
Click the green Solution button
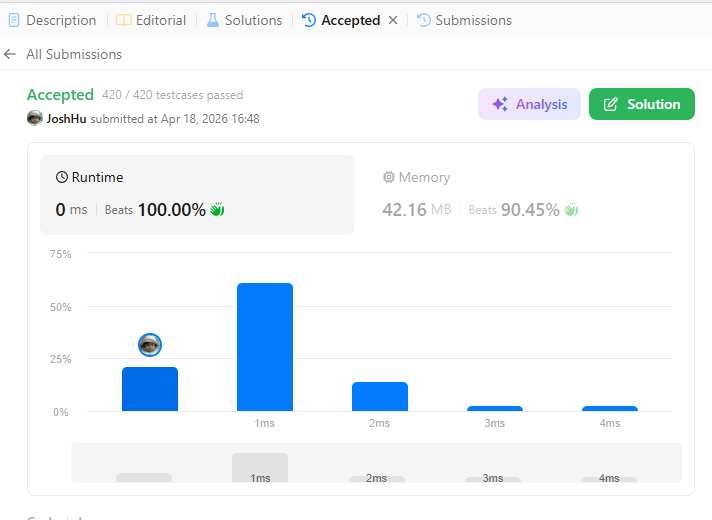click(x=642, y=104)
